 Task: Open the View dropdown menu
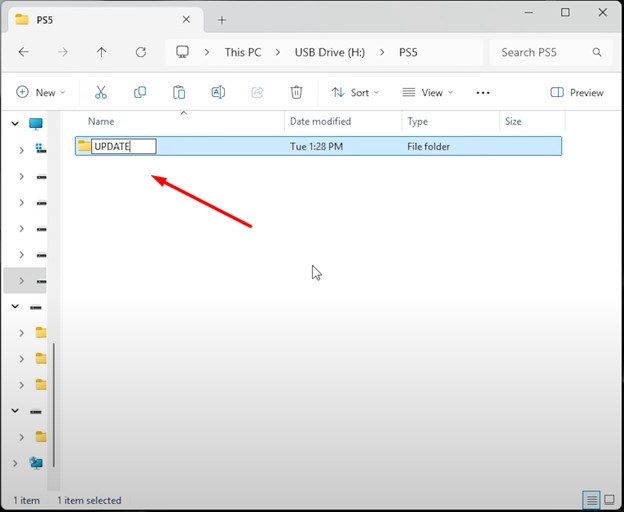pos(427,93)
